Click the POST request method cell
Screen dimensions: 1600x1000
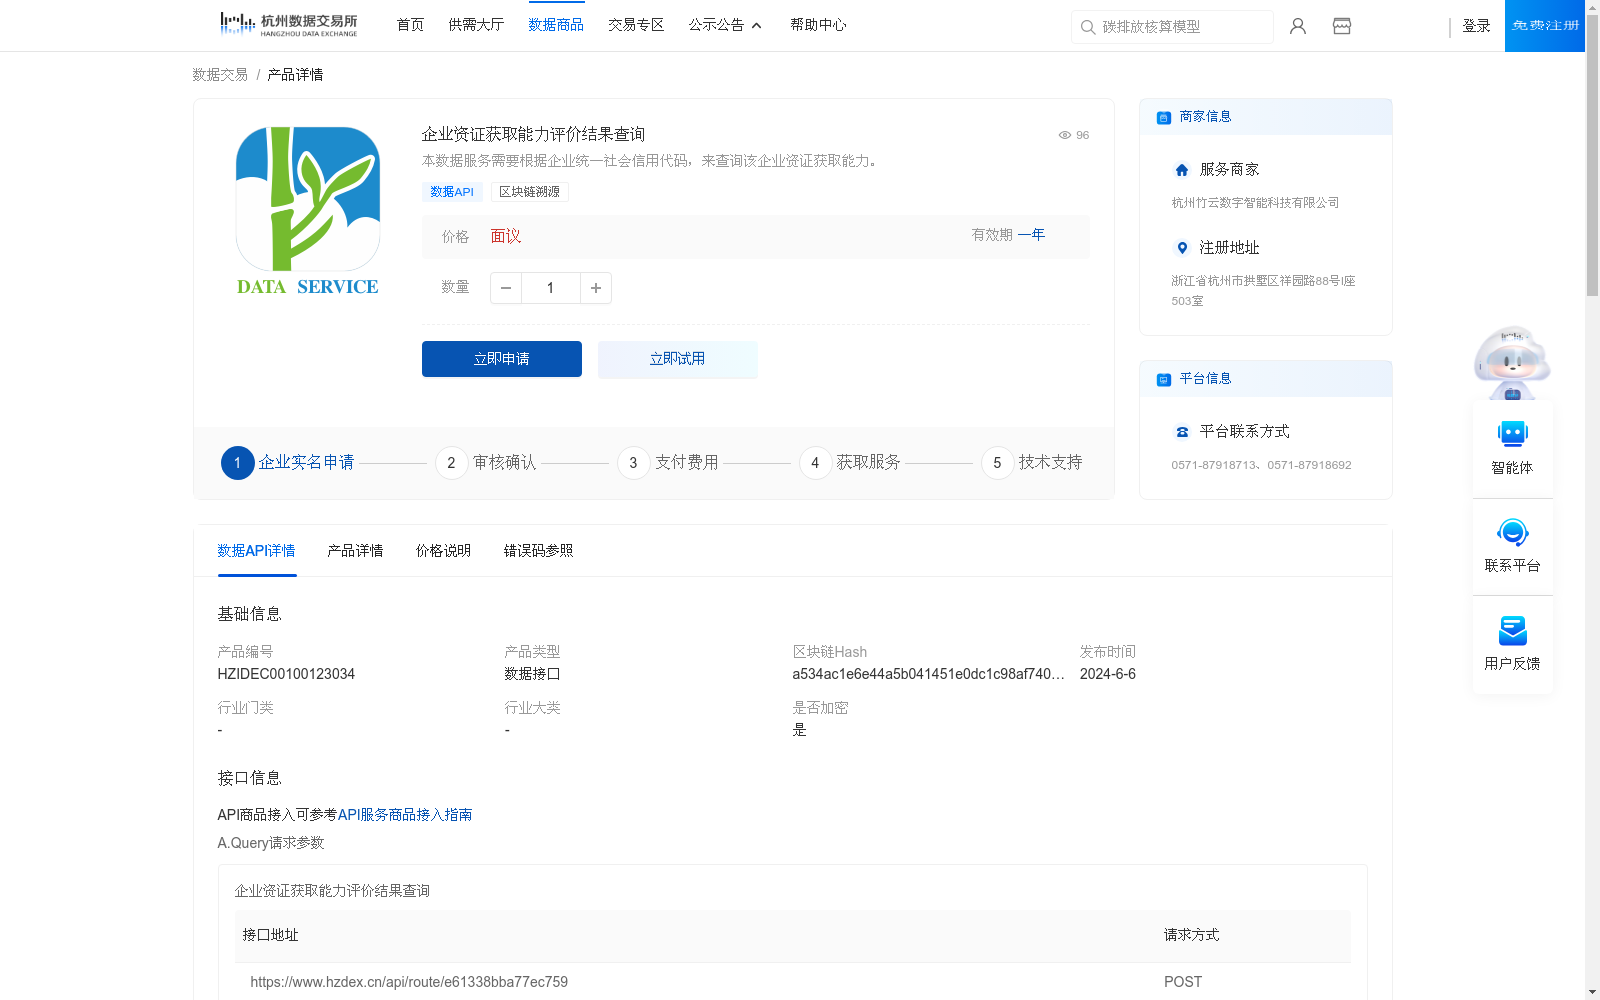[x=1183, y=982]
